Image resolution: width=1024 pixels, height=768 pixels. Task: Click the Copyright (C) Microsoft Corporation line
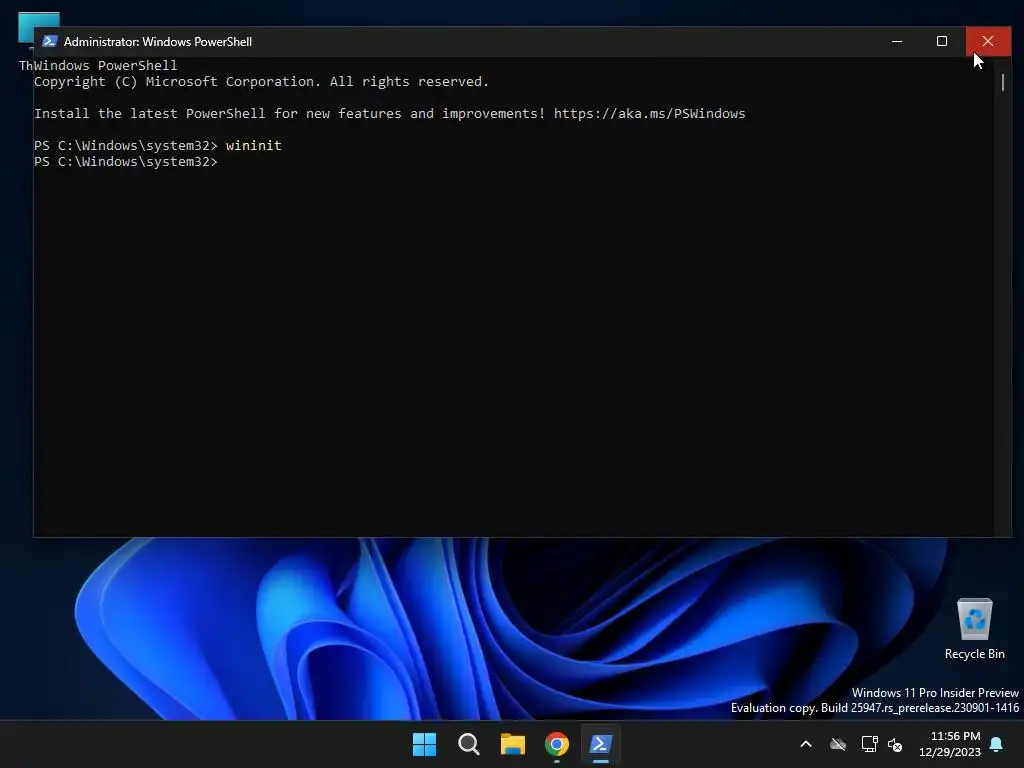tap(261, 82)
